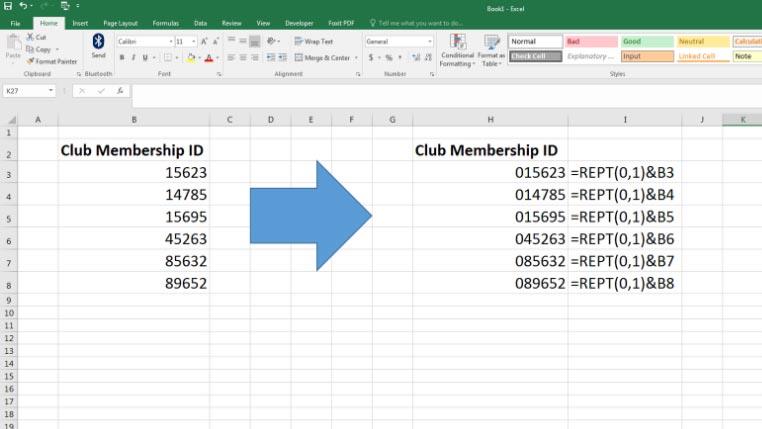The height and width of the screenshot is (429, 762).
Task: Open the File tab
Action: pos(15,23)
